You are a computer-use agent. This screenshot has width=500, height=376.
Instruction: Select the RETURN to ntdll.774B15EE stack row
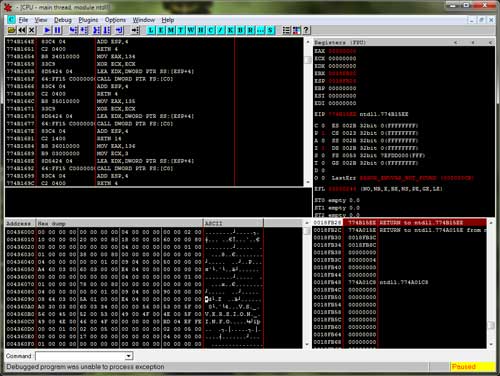pyautogui.click(x=399, y=223)
